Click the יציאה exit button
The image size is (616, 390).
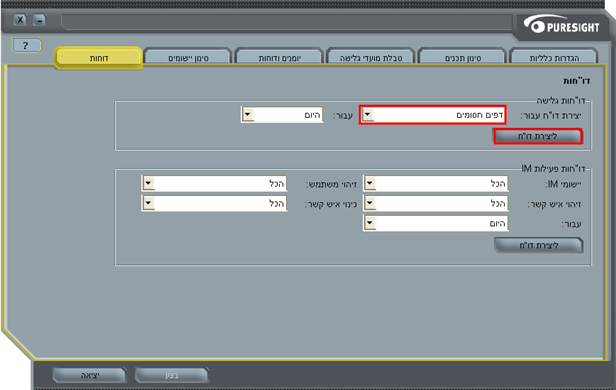coord(90,375)
